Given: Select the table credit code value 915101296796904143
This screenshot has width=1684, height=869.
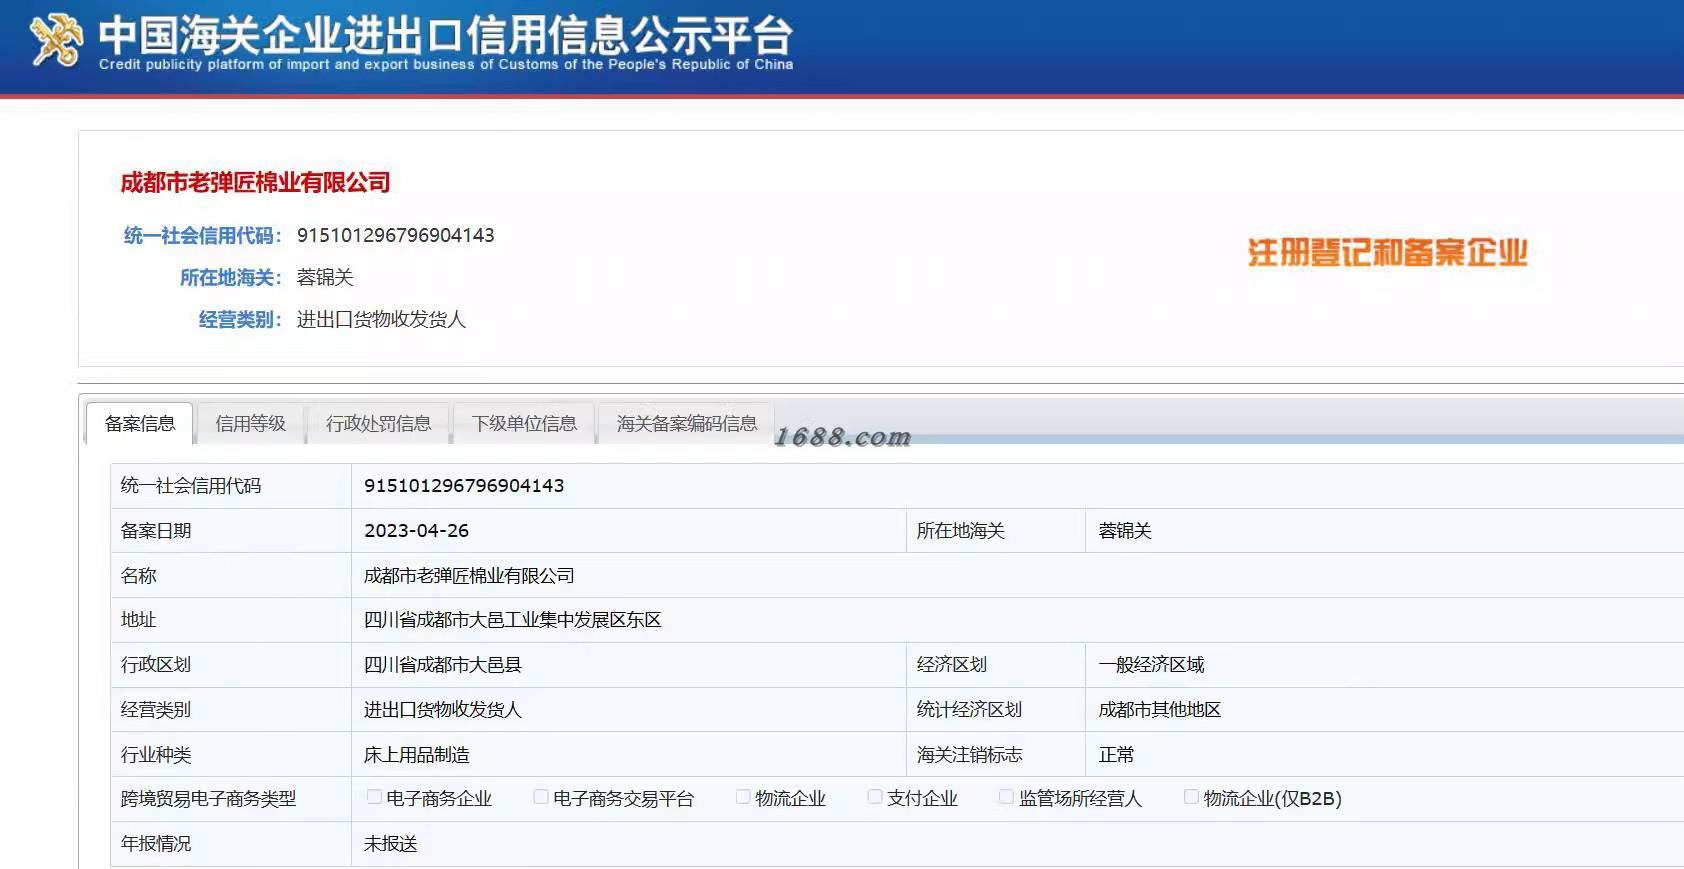Looking at the screenshot, I should [464, 486].
